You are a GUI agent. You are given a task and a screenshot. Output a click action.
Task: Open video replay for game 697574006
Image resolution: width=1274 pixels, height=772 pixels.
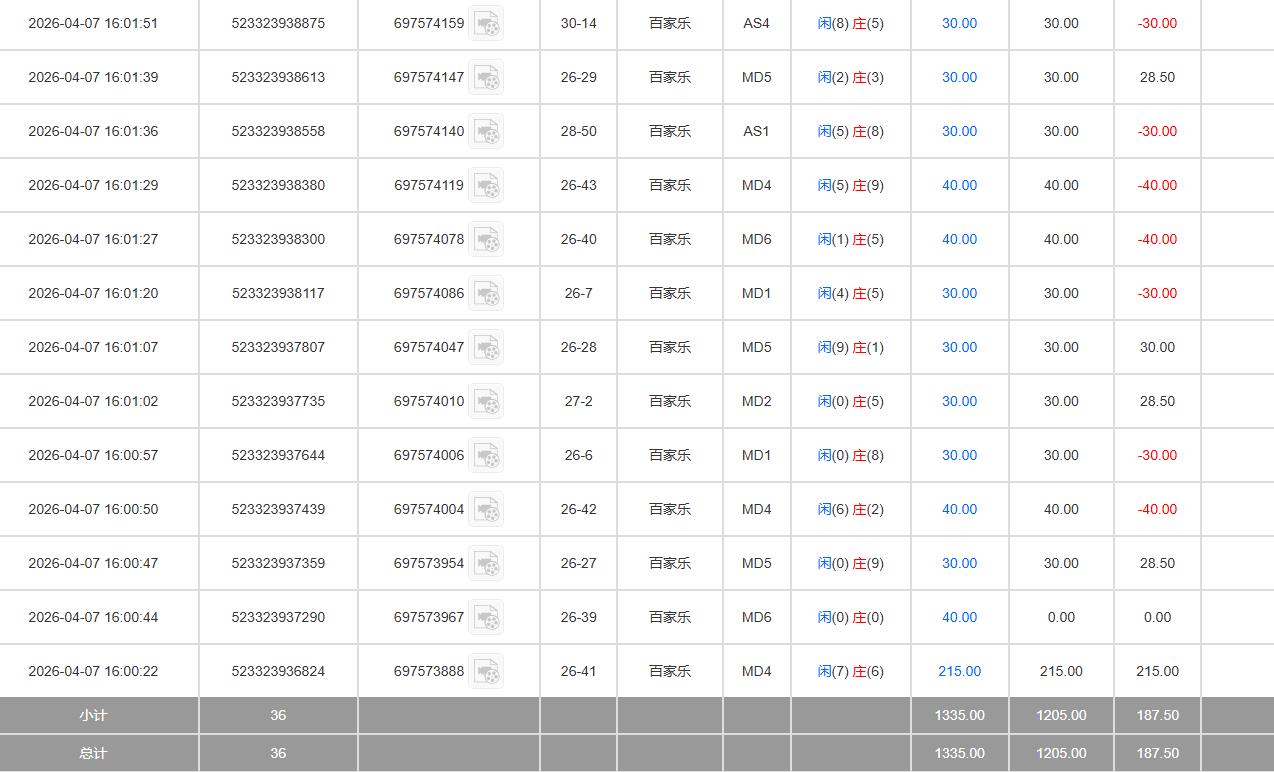(487, 455)
